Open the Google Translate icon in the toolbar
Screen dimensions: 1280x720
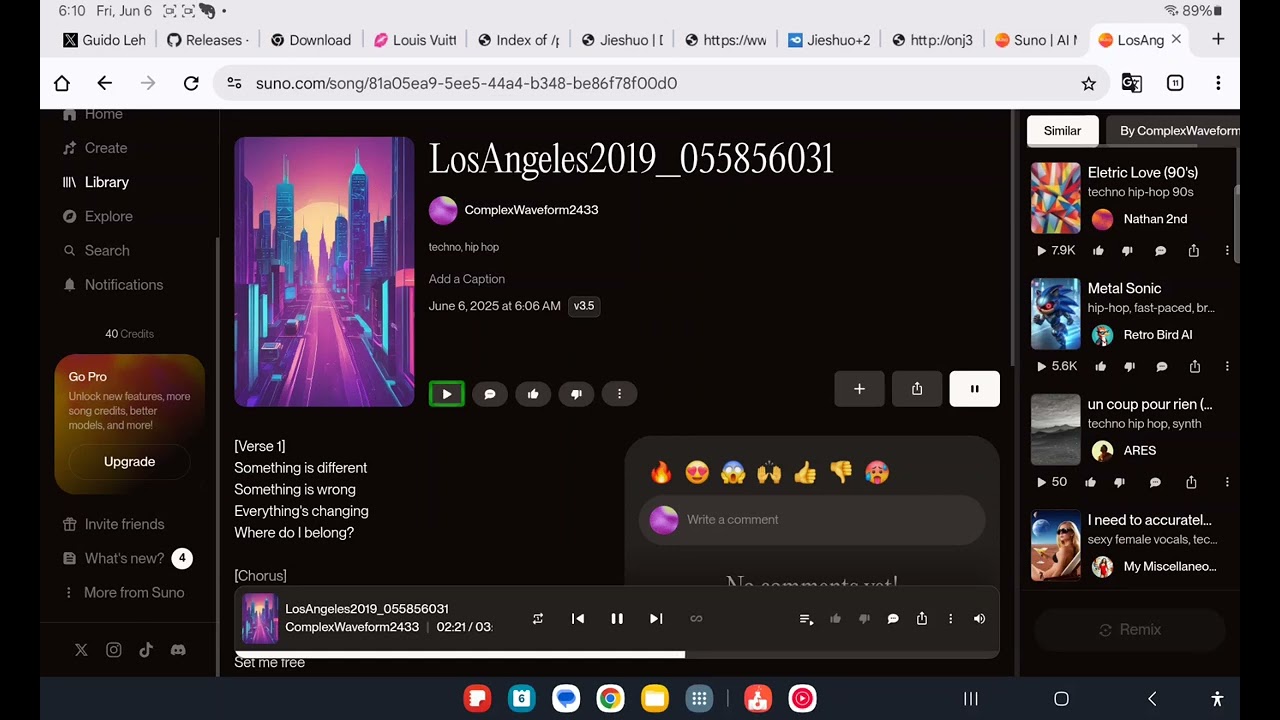pos(1132,83)
